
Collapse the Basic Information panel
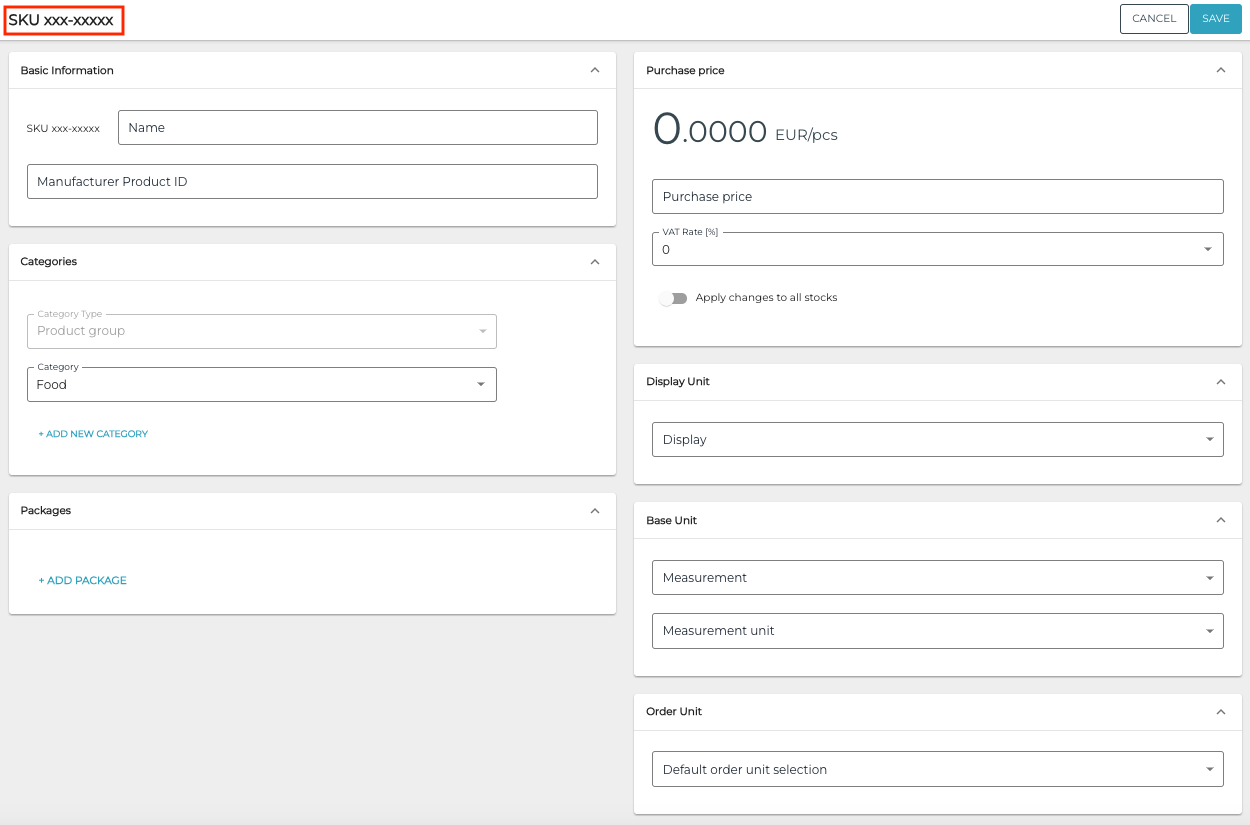pos(595,70)
